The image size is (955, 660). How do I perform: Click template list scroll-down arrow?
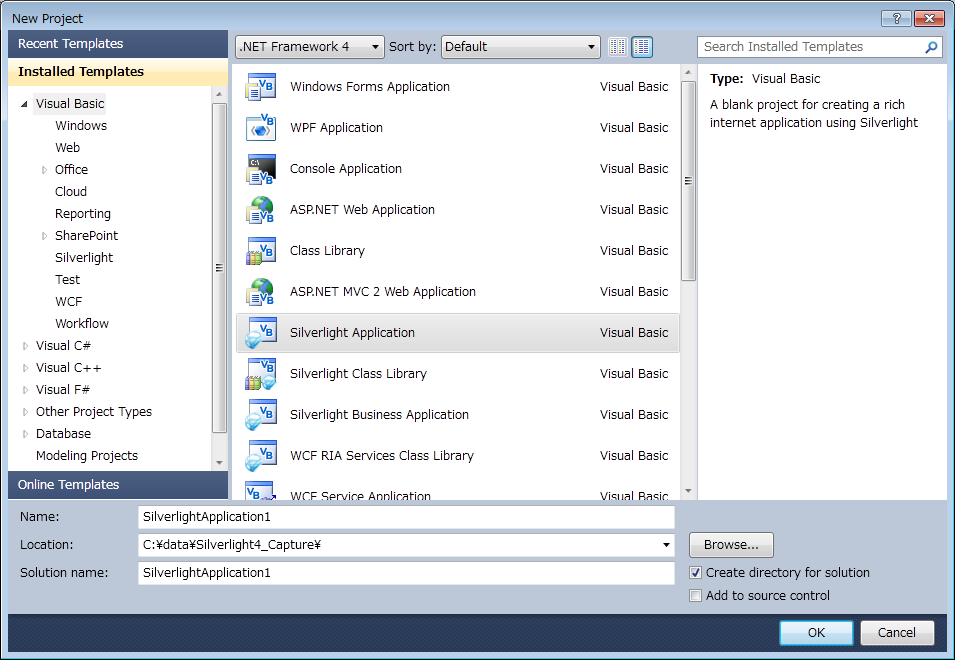click(x=688, y=491)
